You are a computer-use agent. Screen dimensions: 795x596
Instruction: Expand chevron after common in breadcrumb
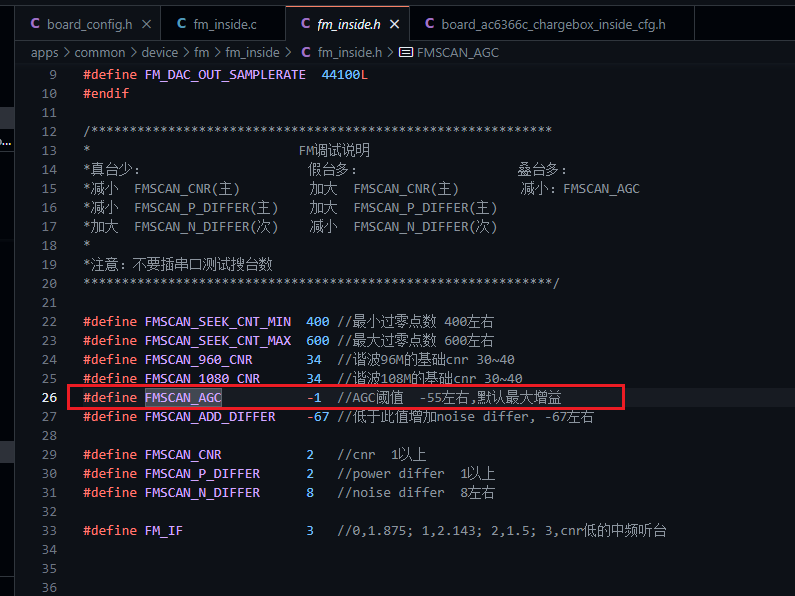point(133,53)
